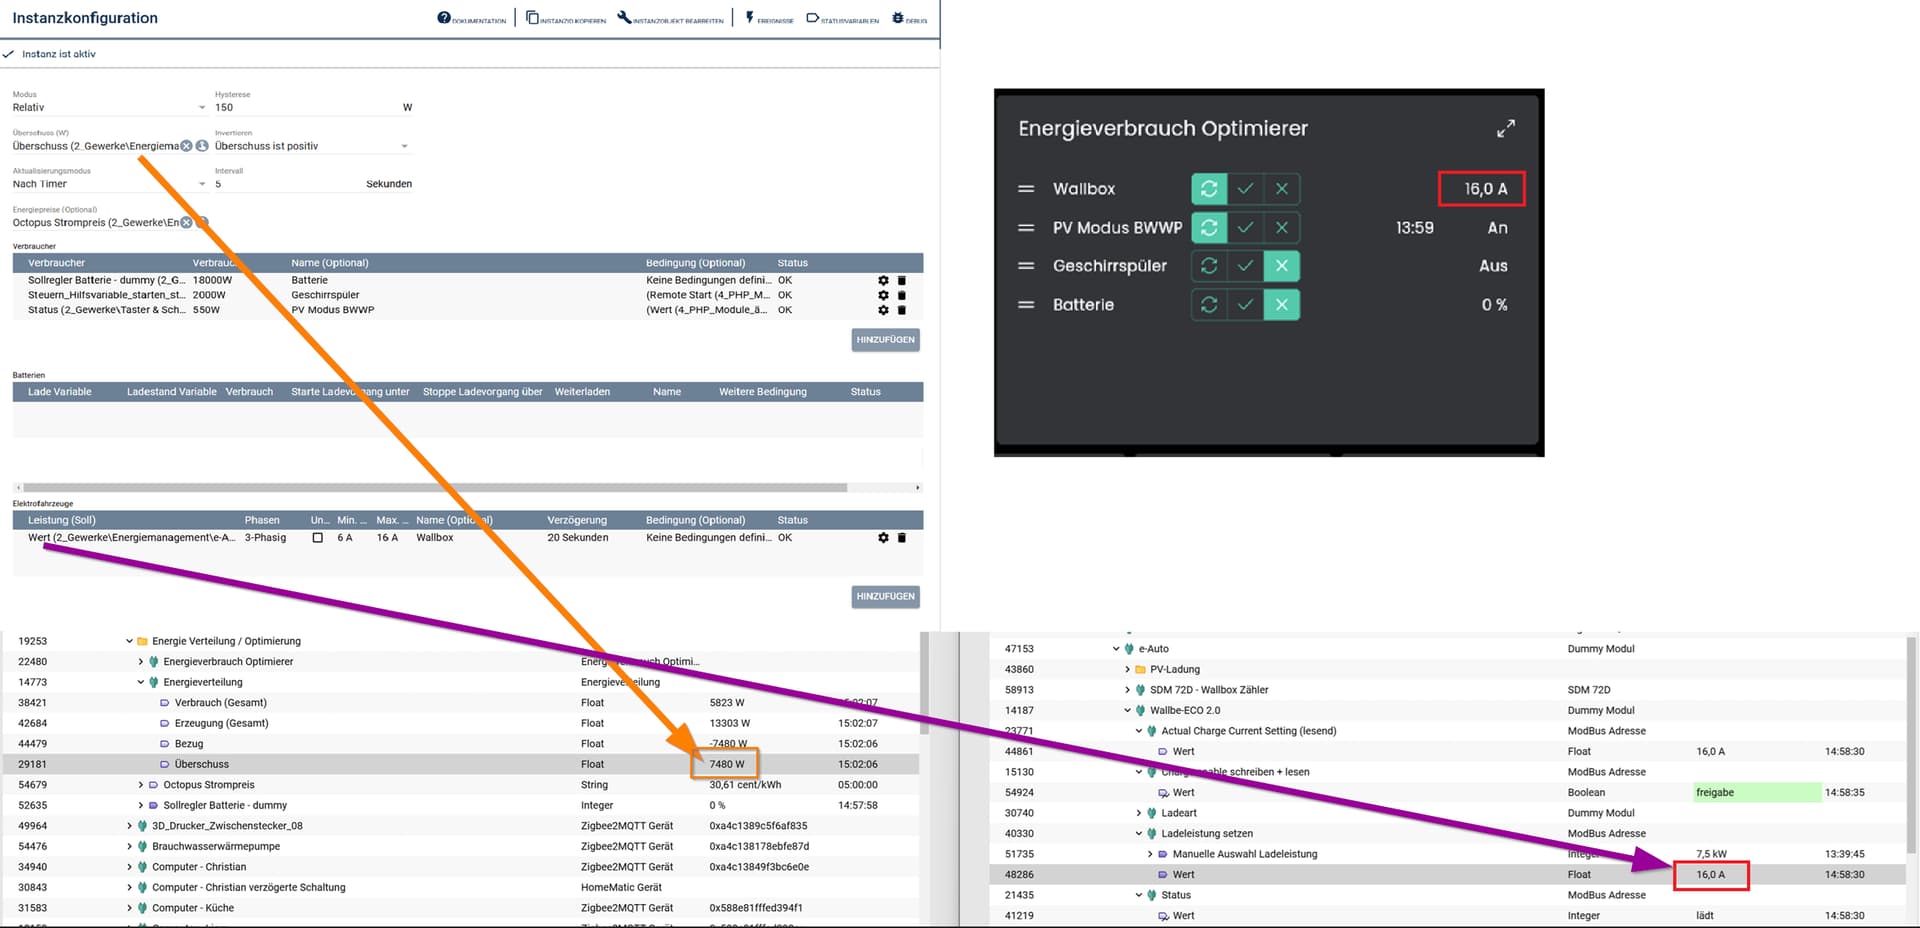Select Wallbe-ECO 2.0 tree row
This screenshot has width=1920, height=928.
[1448, 711]
